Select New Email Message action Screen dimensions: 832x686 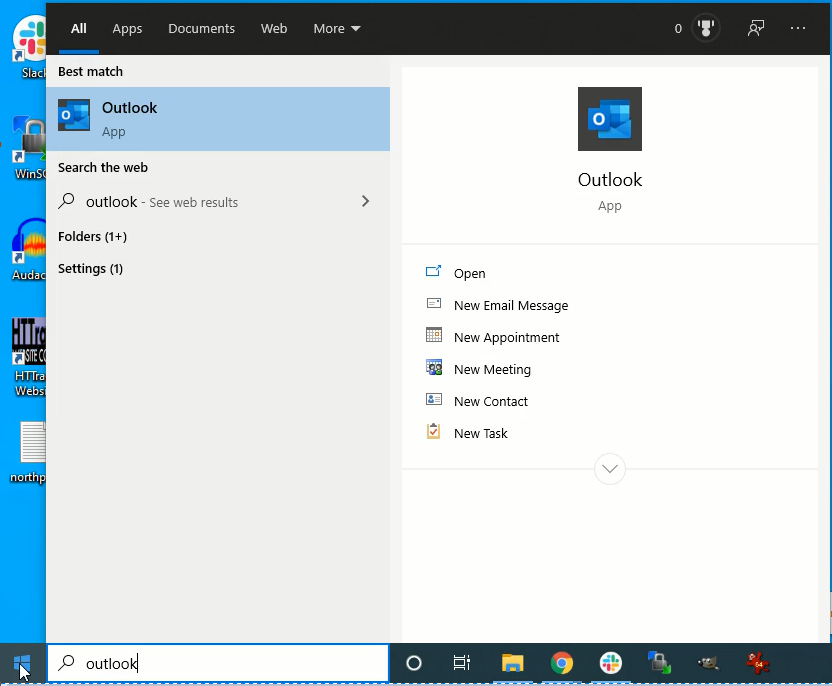click(510, 305)
